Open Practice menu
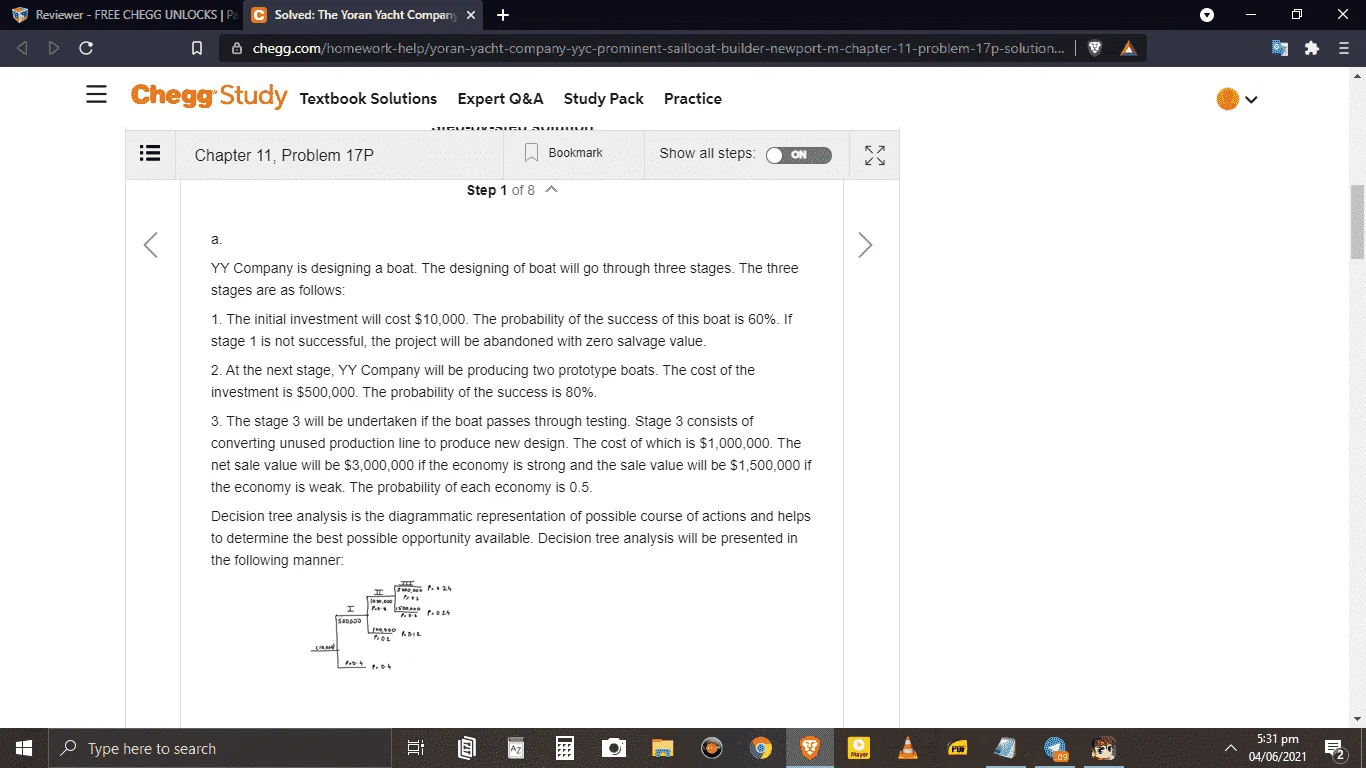1366x768 pixels. click(693, 98)
